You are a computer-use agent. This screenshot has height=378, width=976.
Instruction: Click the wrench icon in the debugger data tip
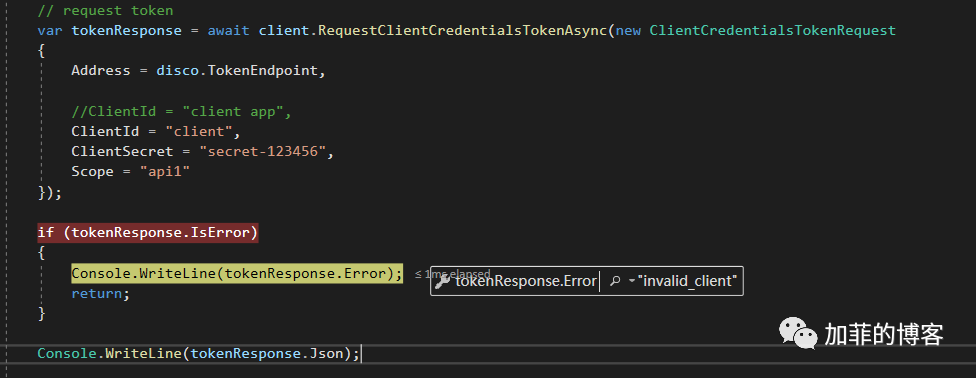[443, 281]
